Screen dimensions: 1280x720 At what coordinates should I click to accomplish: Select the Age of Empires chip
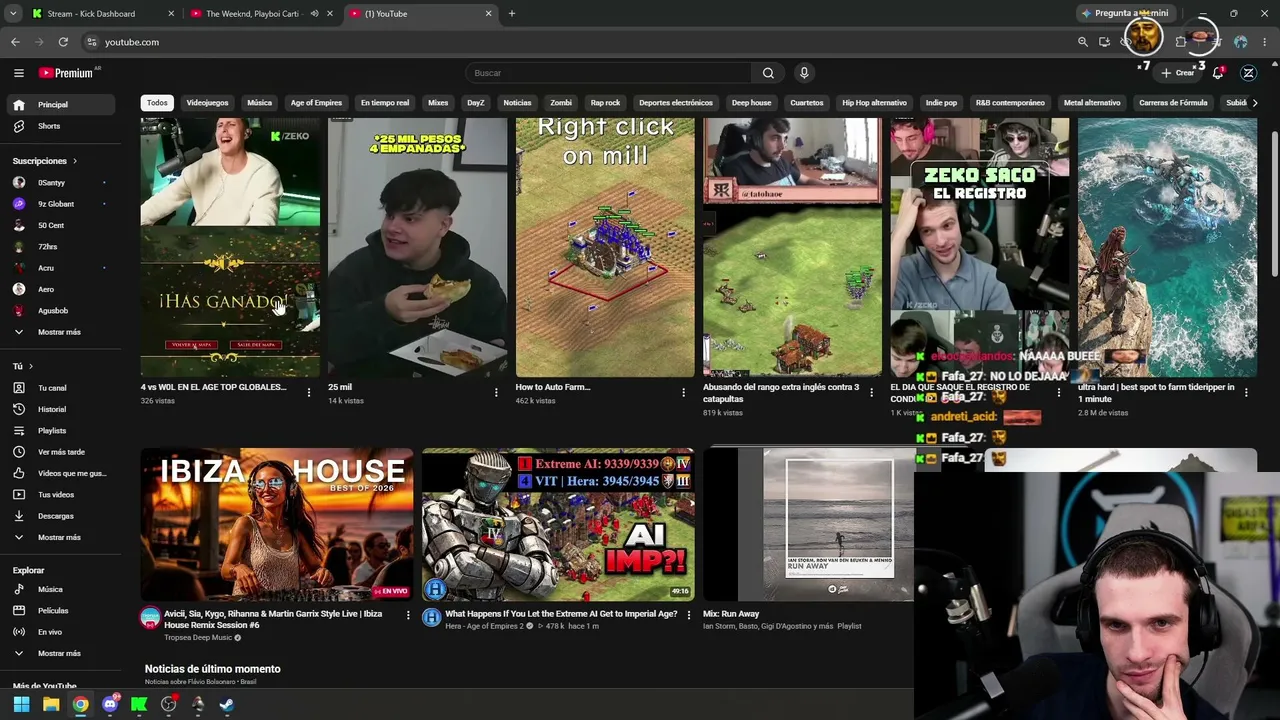pos(316,103)
